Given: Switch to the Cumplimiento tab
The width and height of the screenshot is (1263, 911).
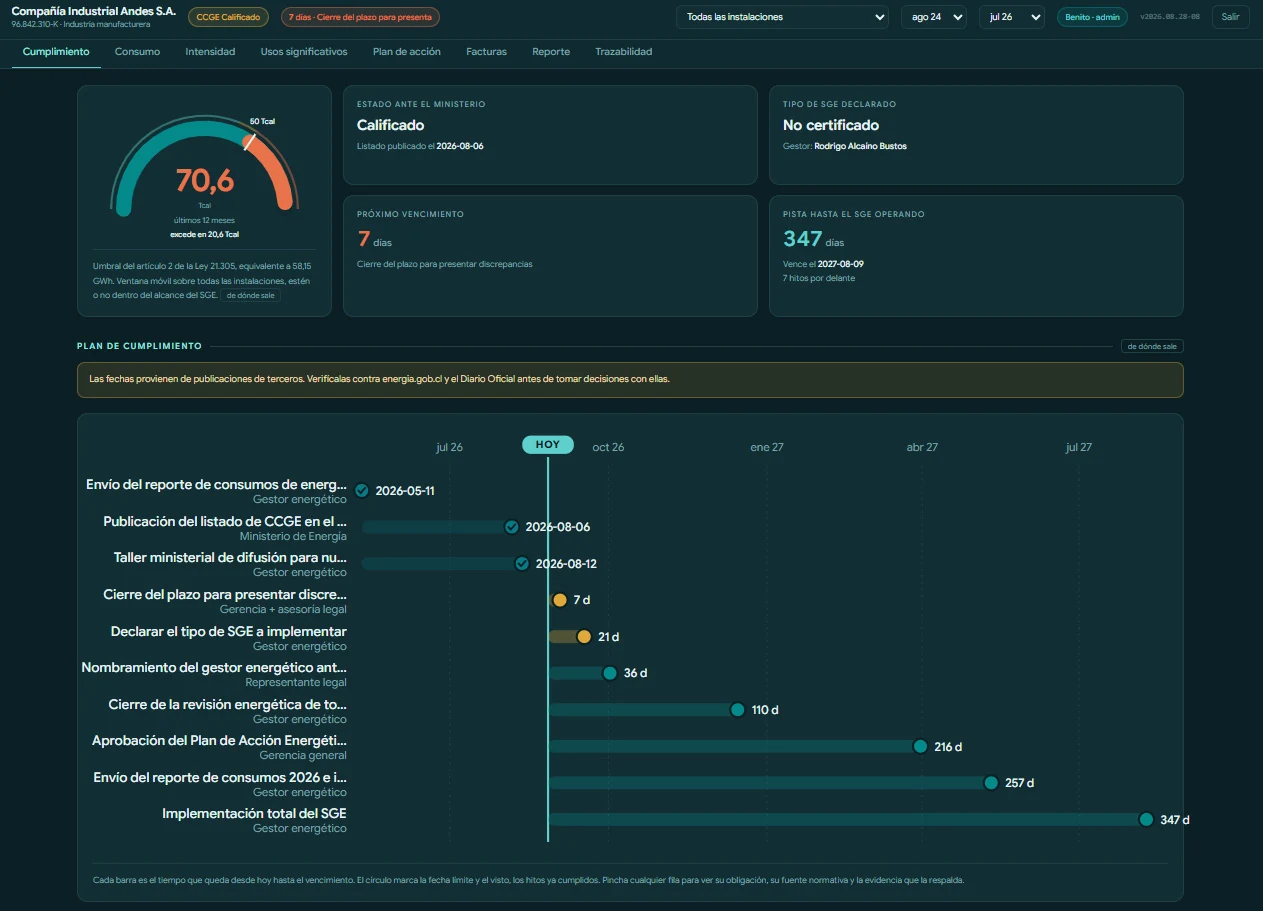Looking at the screenshot, I should (x=56, y=52).
